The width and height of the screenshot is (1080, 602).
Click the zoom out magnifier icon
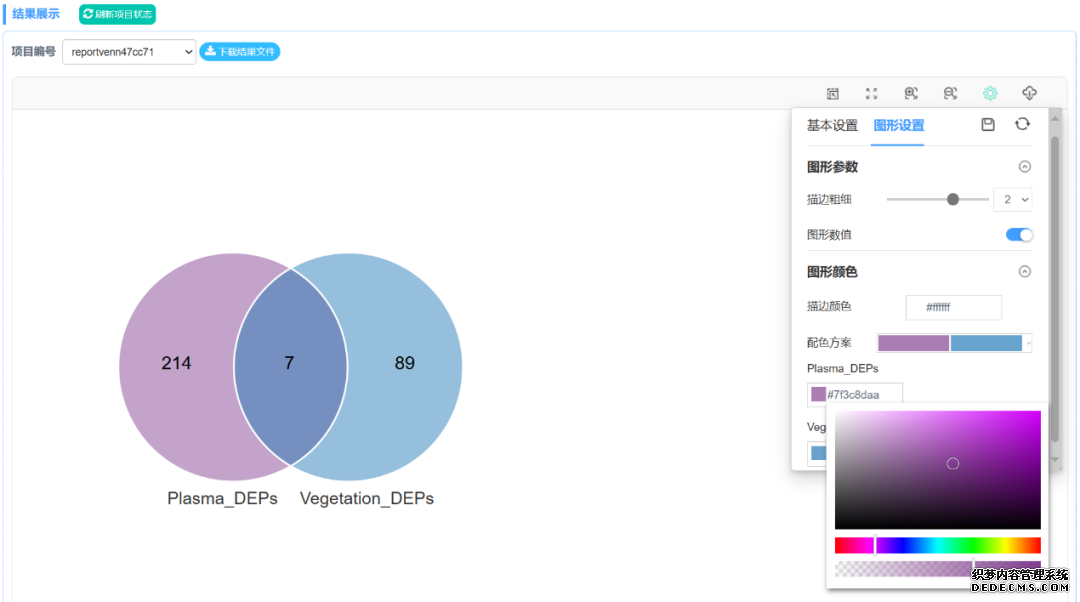950,94
